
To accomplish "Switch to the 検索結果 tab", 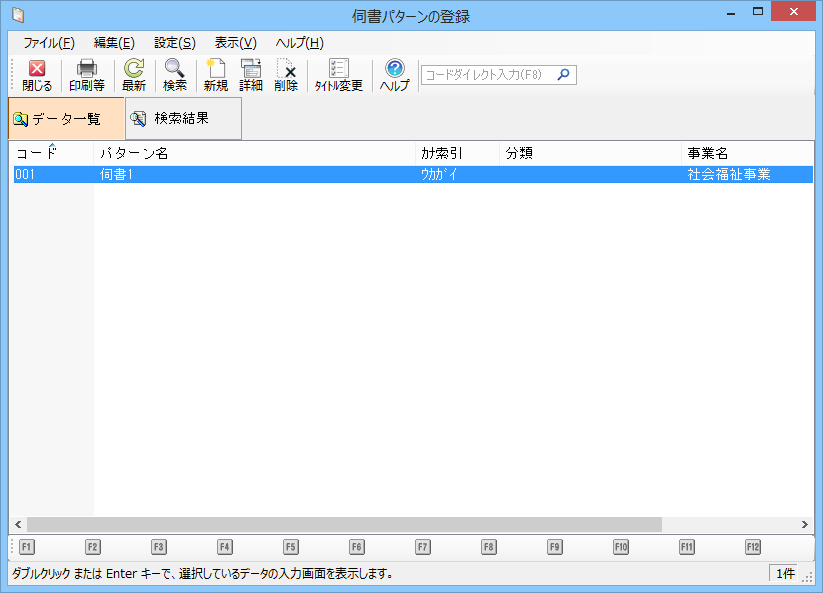I will coord(183,119).
